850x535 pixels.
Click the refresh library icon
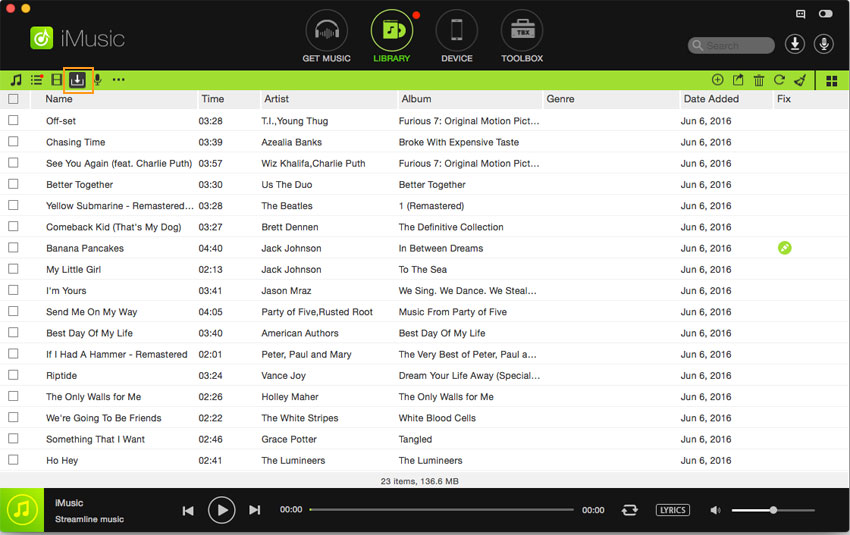(x=780, y=80)
